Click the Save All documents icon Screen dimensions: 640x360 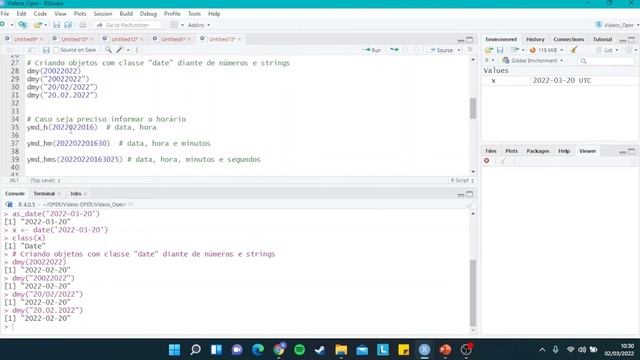tap(68, 25)
